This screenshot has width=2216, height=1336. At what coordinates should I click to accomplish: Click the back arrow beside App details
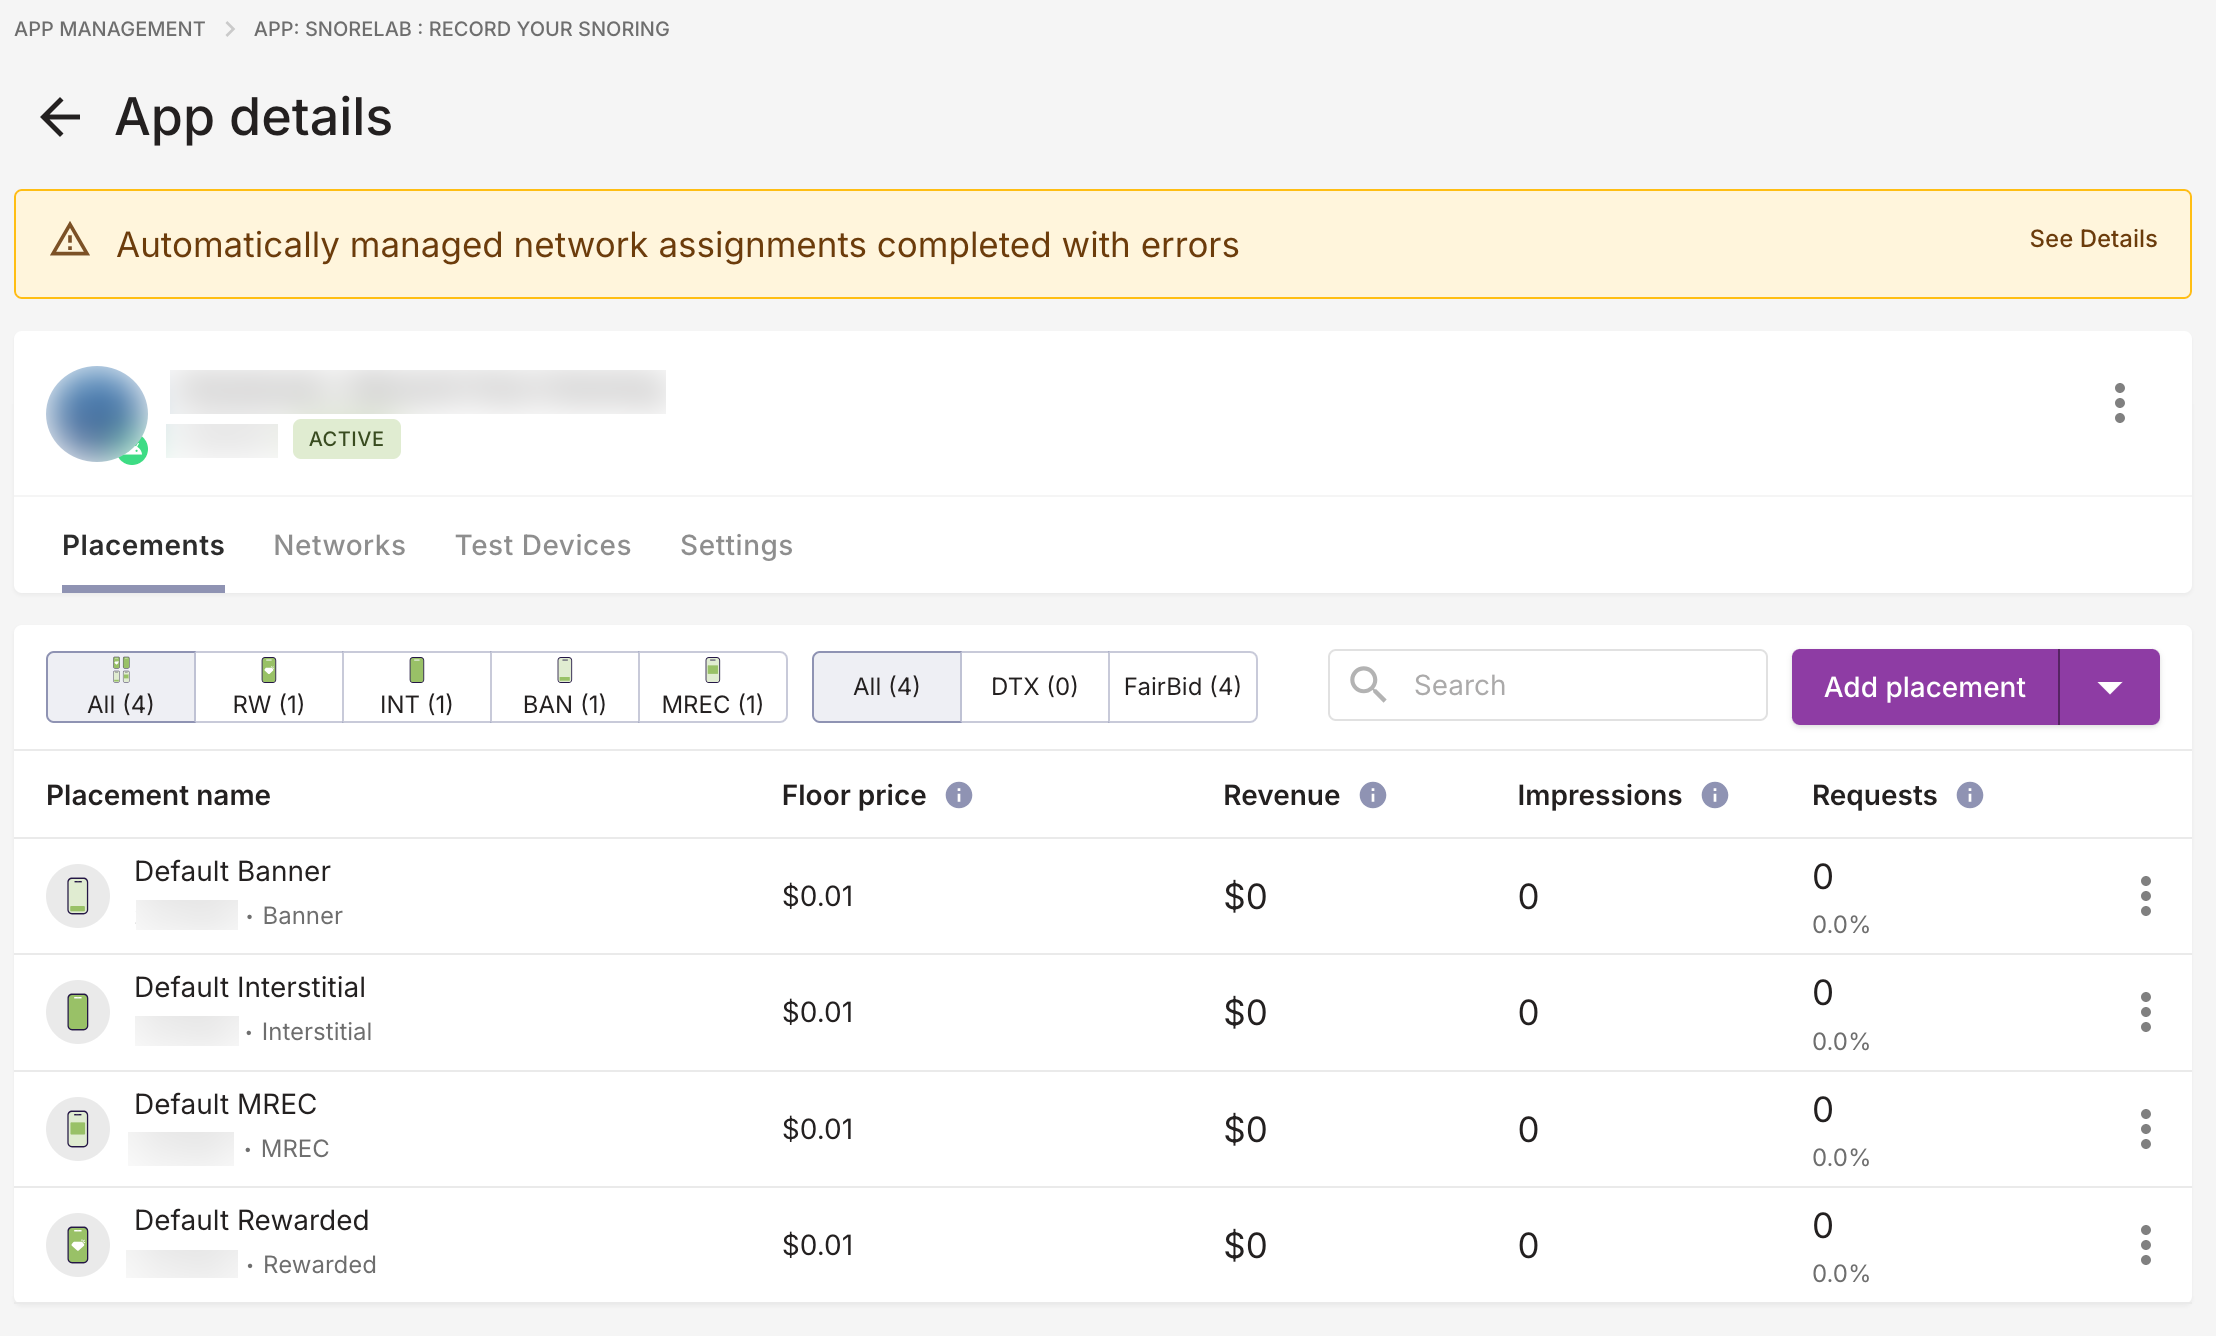[x=60, y=117]
